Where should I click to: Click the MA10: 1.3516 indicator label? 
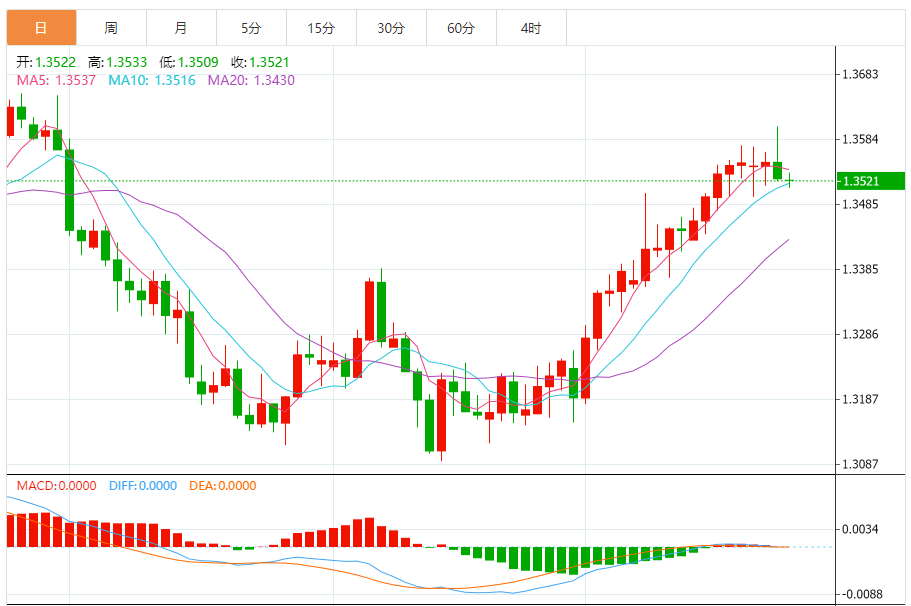[x=152, y=80]
